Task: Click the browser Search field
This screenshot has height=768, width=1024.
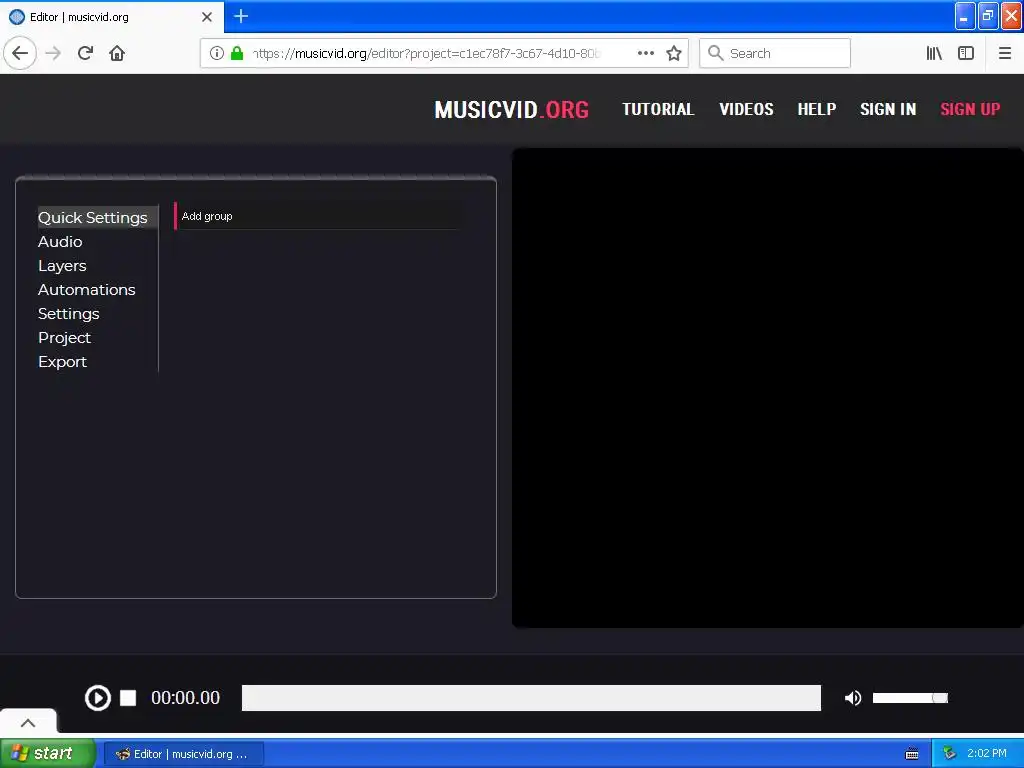Action: (x=775, y=53)
